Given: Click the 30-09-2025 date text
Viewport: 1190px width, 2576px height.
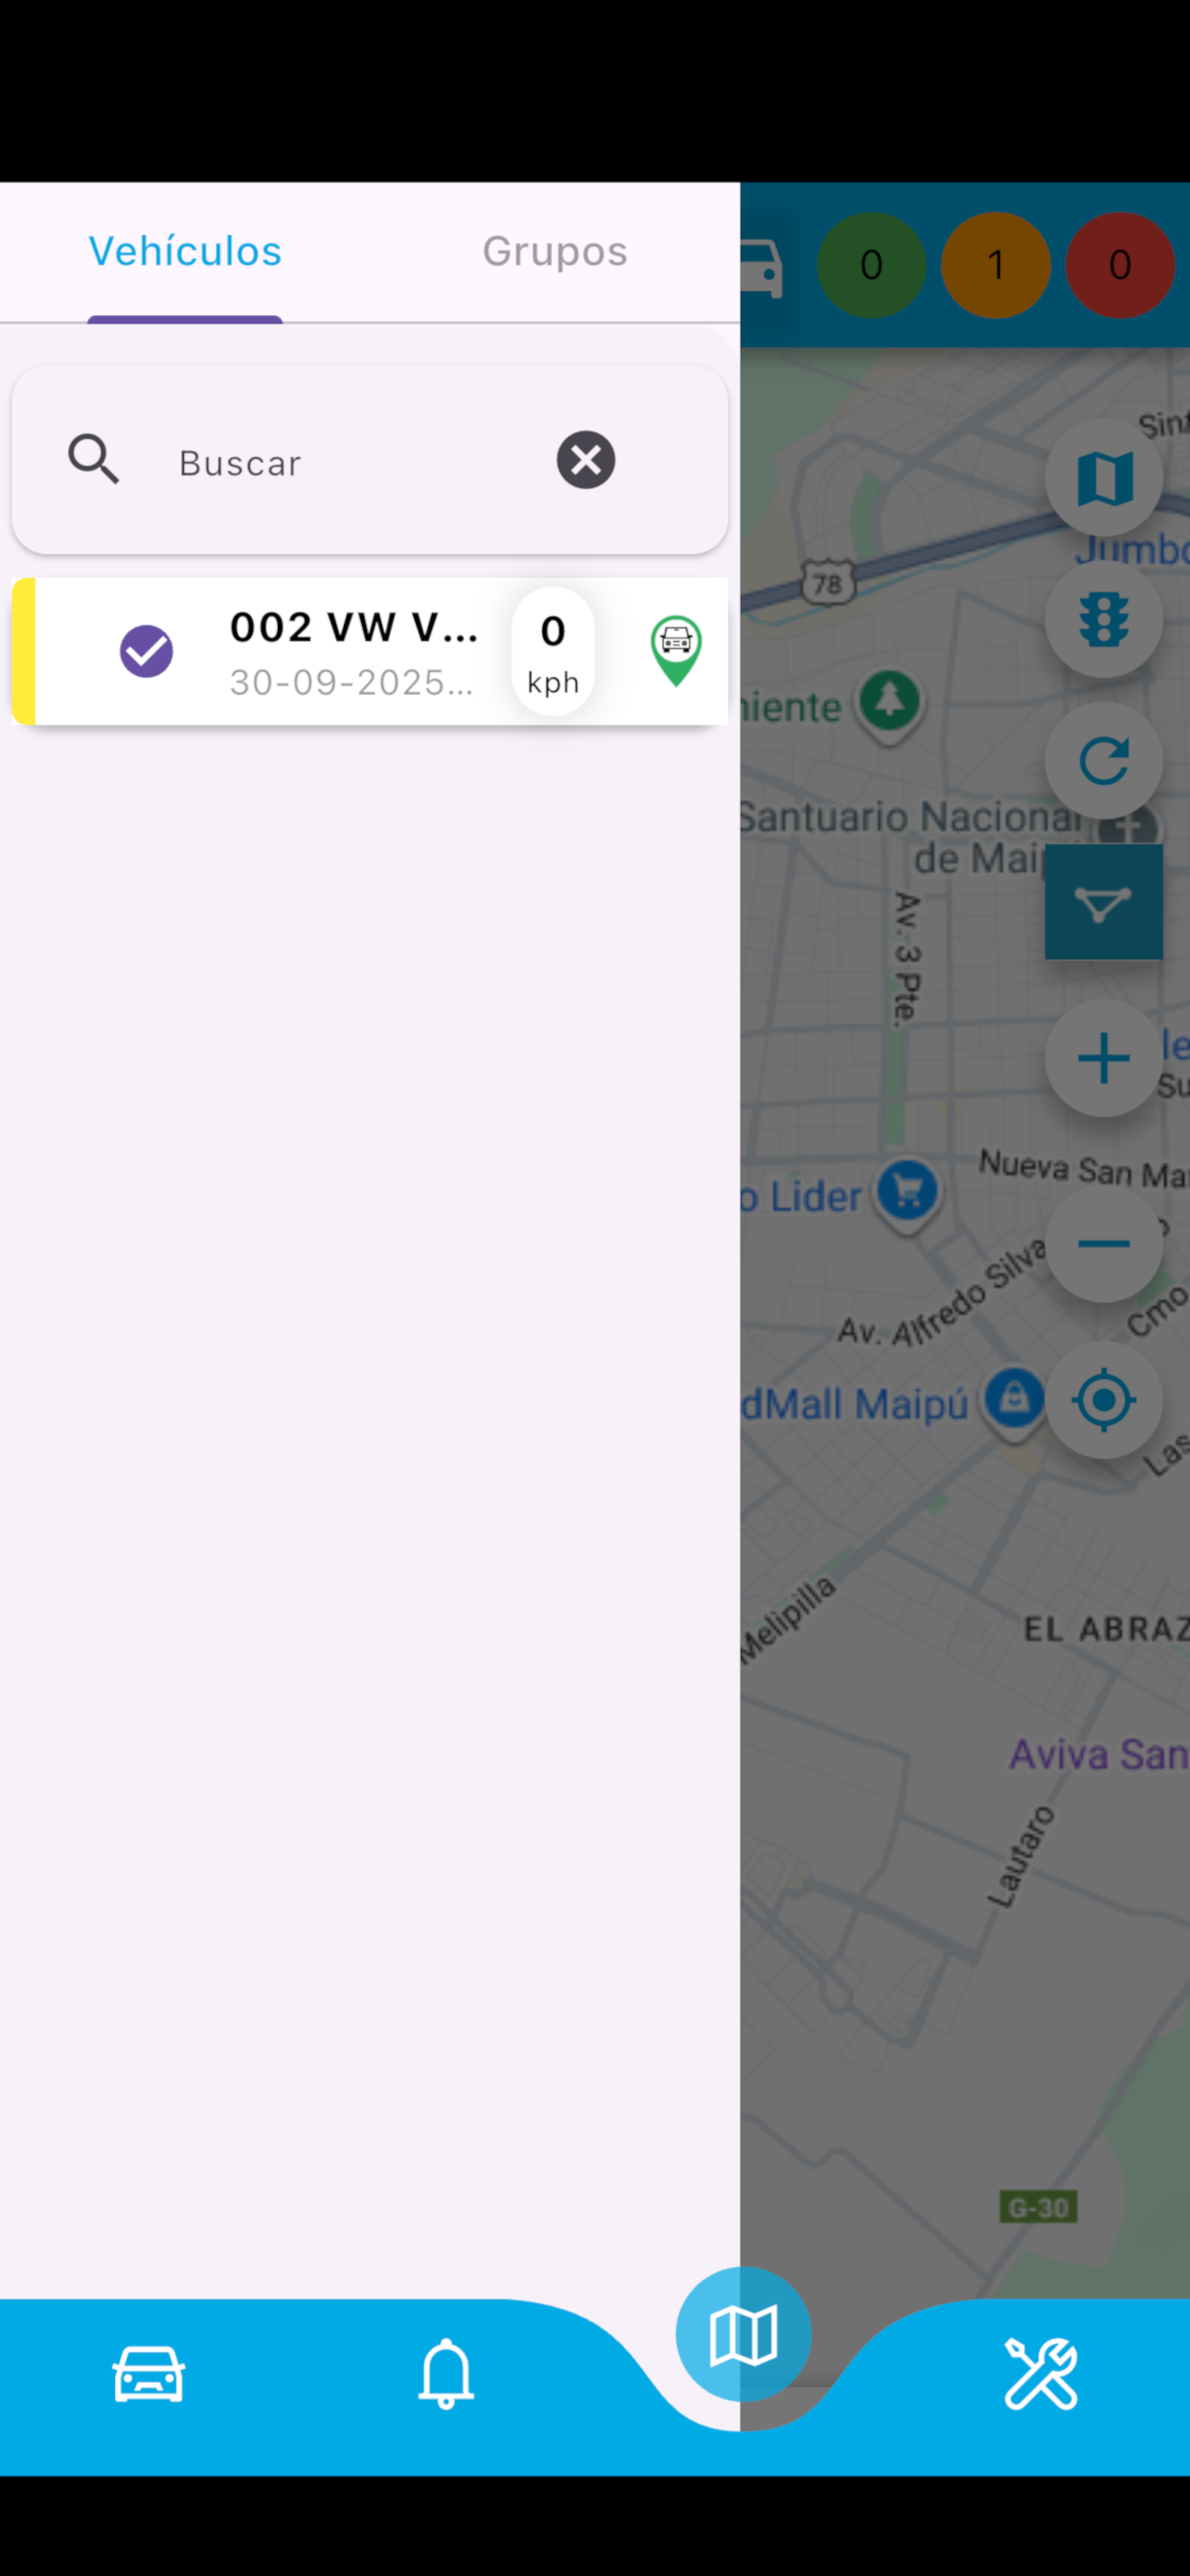Looking at the screenshot, I should coord(351,682).
